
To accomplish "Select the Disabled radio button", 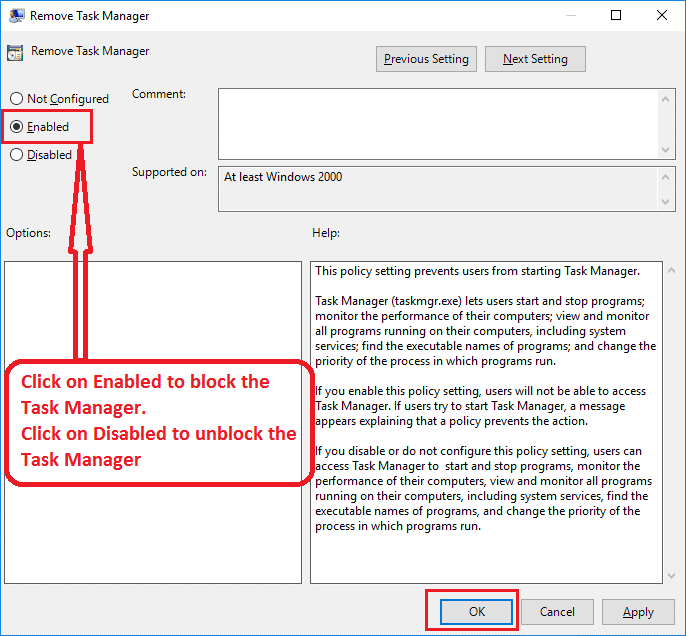I will [x=17, y=155].
